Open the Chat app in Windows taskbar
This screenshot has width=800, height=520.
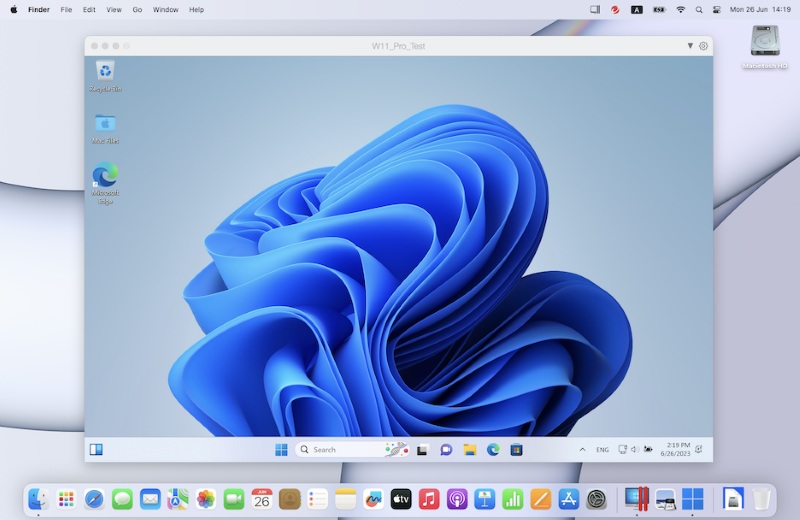click(446, 450)
